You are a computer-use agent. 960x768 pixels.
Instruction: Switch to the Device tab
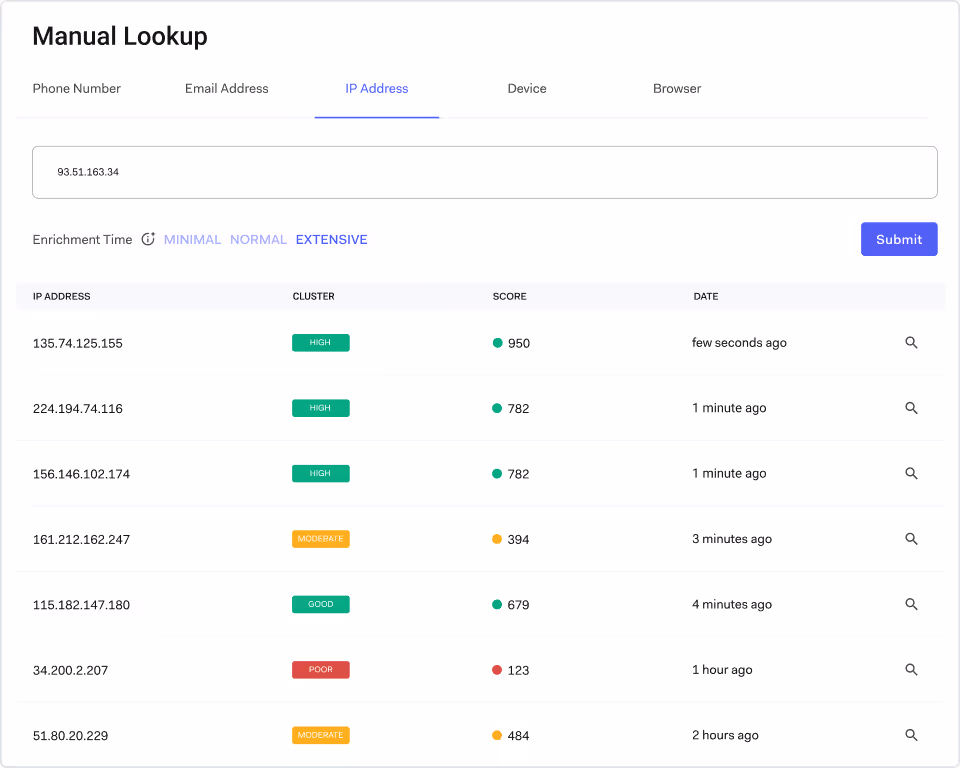pyautogui.click(x=527, y=88)
